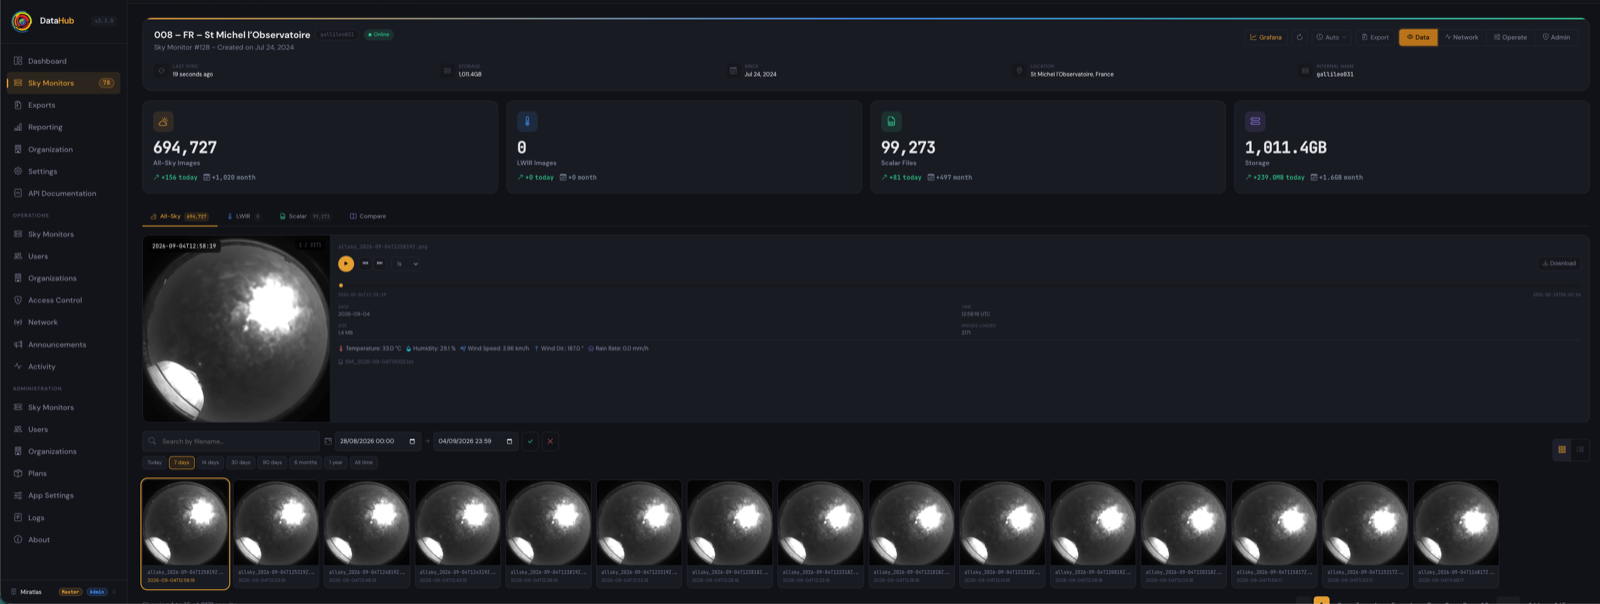This screenshot has width=1600, height=604.
Task: Clear the date range with red X
Action: 550,441
